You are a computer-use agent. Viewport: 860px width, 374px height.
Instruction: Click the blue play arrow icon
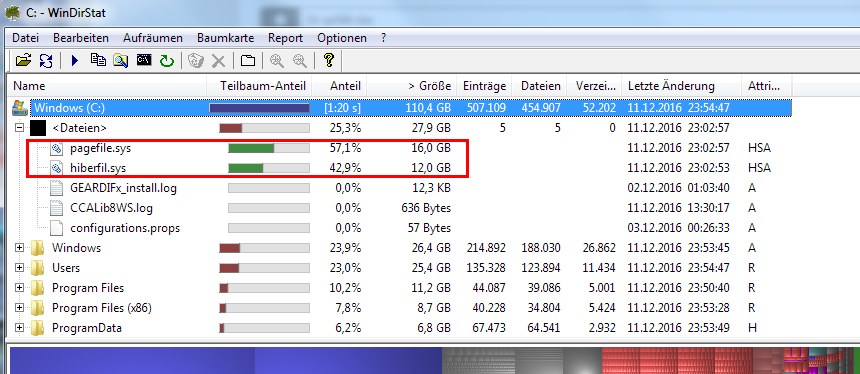pos(75,60)
